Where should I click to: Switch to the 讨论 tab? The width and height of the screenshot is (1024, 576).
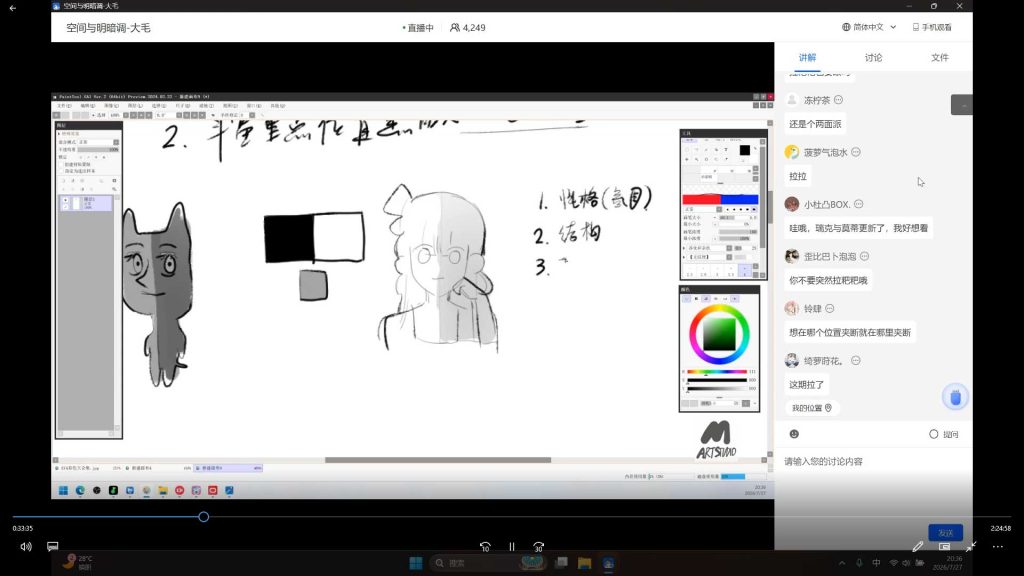[873, 57]
